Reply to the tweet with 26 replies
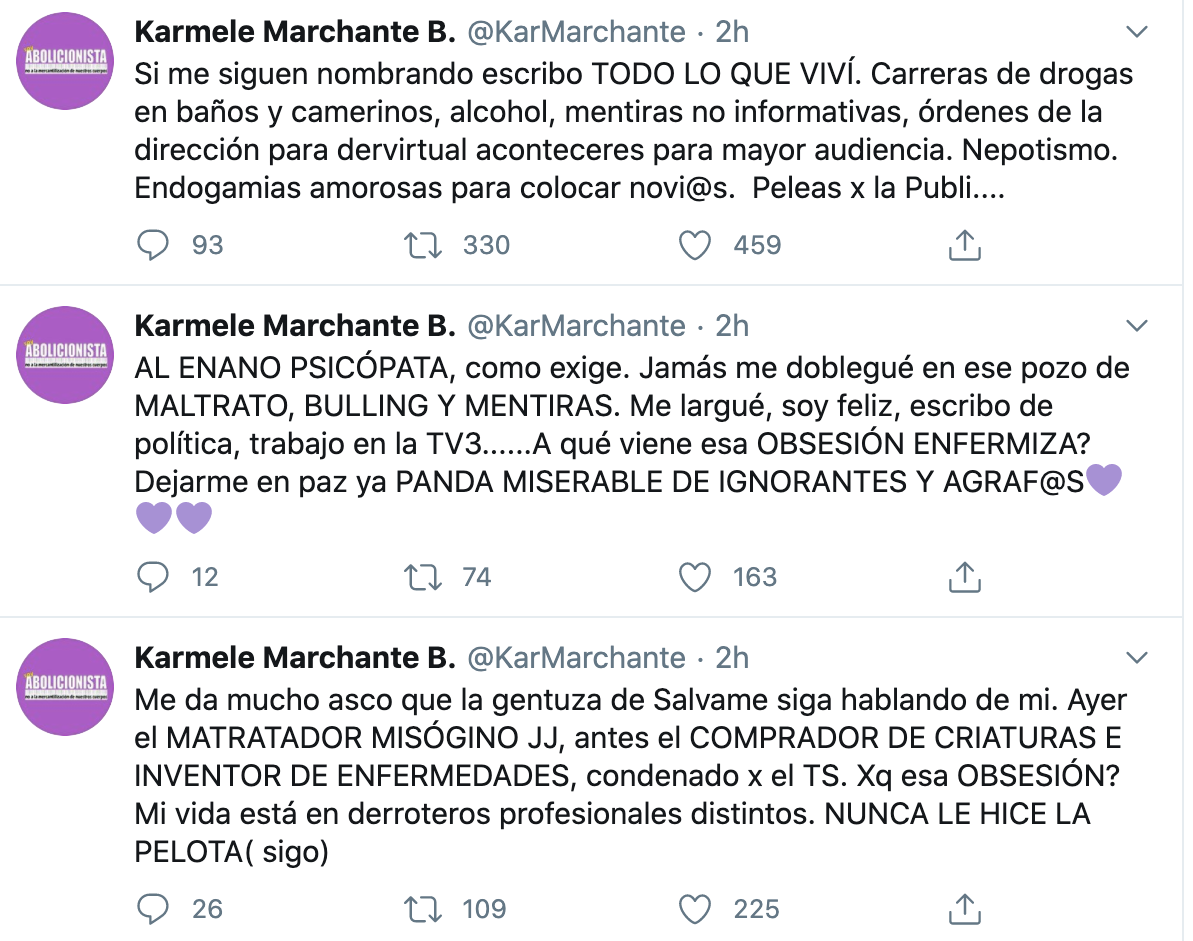Screen dimensions: 1193x941 tap(153, 908)
